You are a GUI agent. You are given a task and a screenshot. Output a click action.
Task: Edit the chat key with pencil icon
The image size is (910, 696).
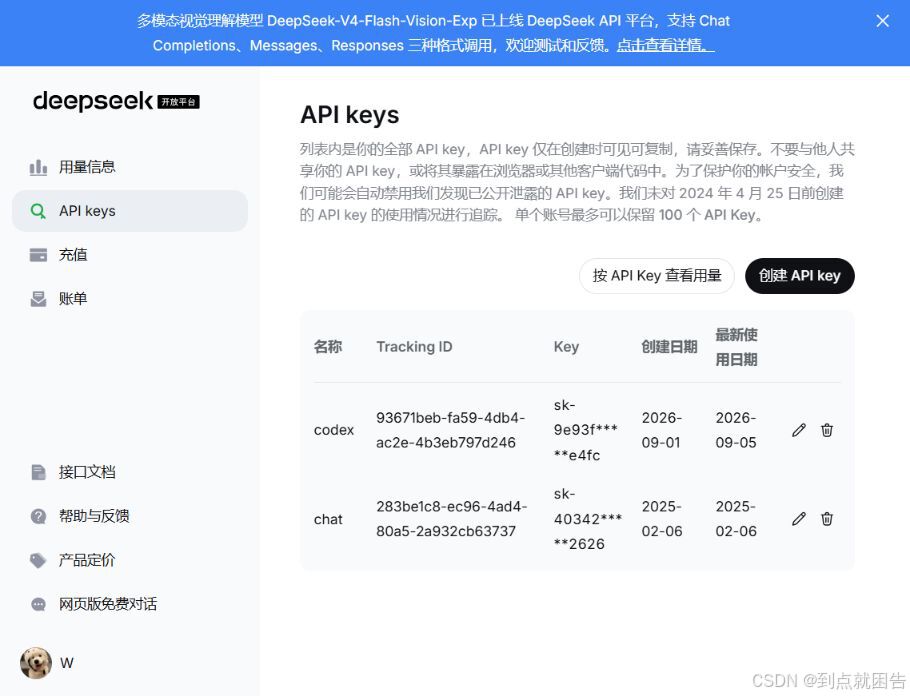pyautogui.click(x=799, y=519)
